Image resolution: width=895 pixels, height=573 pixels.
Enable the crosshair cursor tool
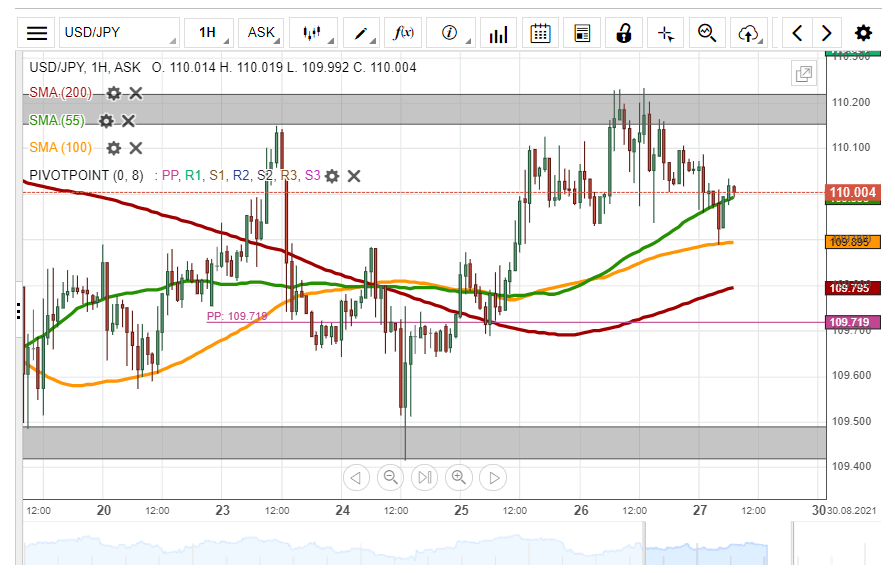(x=666, y=33)
